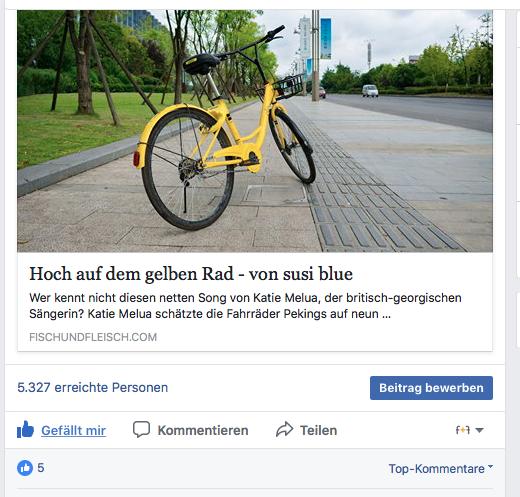Image resolution: width=520 pixels, height=497 pixels.
Task: Click the blue like reaction icon
Action: 25,468
